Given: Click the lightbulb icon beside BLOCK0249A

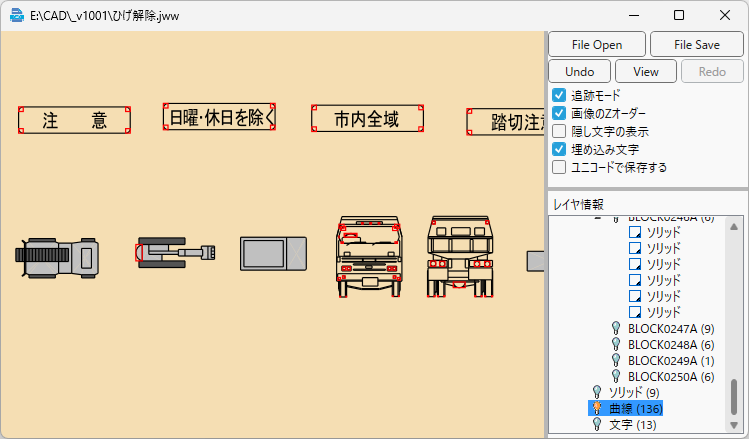Looking at the screenshot, I should pos(616,360).
